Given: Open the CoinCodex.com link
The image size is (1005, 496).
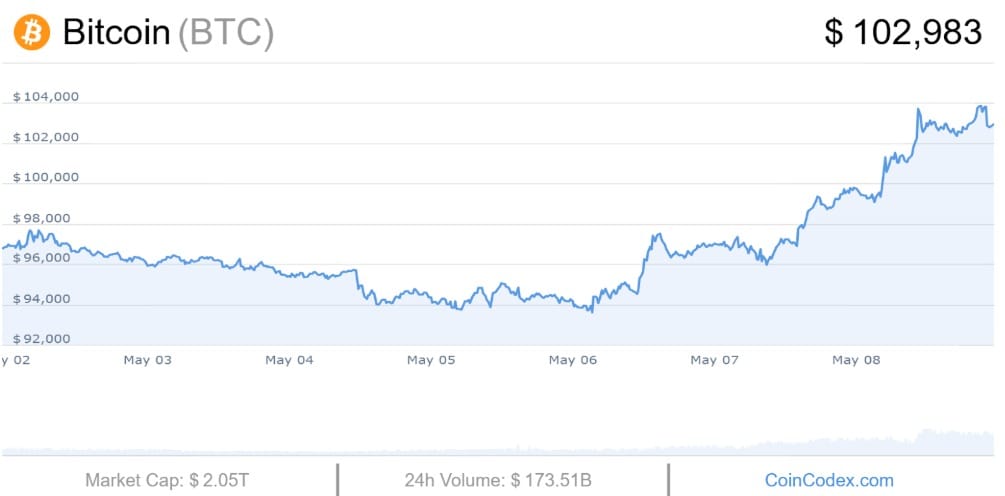Looking at the screenshot, I should coord(829,480).
